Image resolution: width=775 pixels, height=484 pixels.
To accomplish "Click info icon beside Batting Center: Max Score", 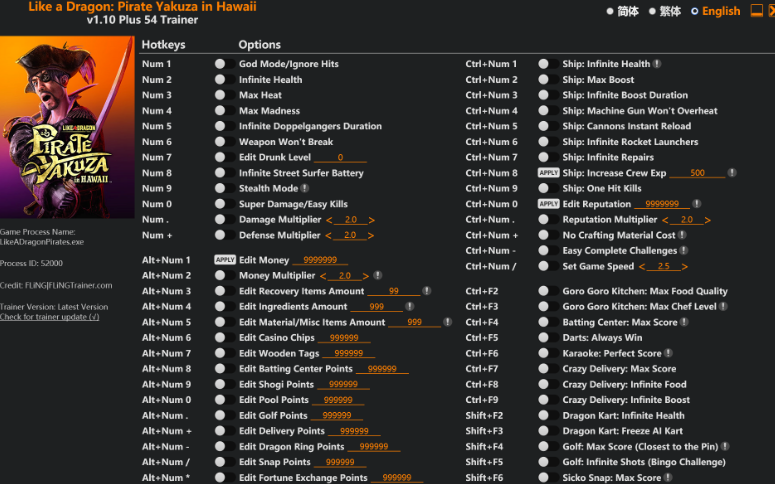I will point(684,322).
